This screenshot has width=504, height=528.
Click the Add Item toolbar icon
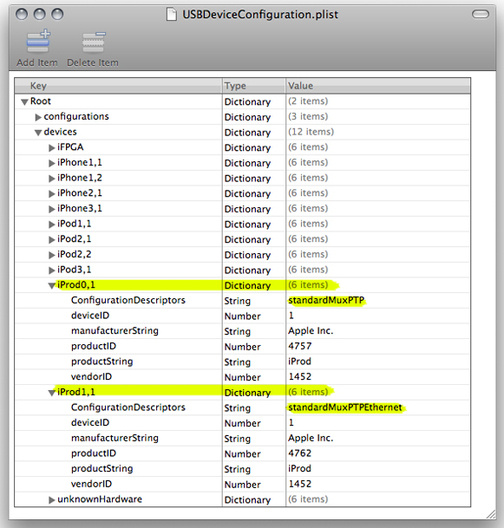38,42
